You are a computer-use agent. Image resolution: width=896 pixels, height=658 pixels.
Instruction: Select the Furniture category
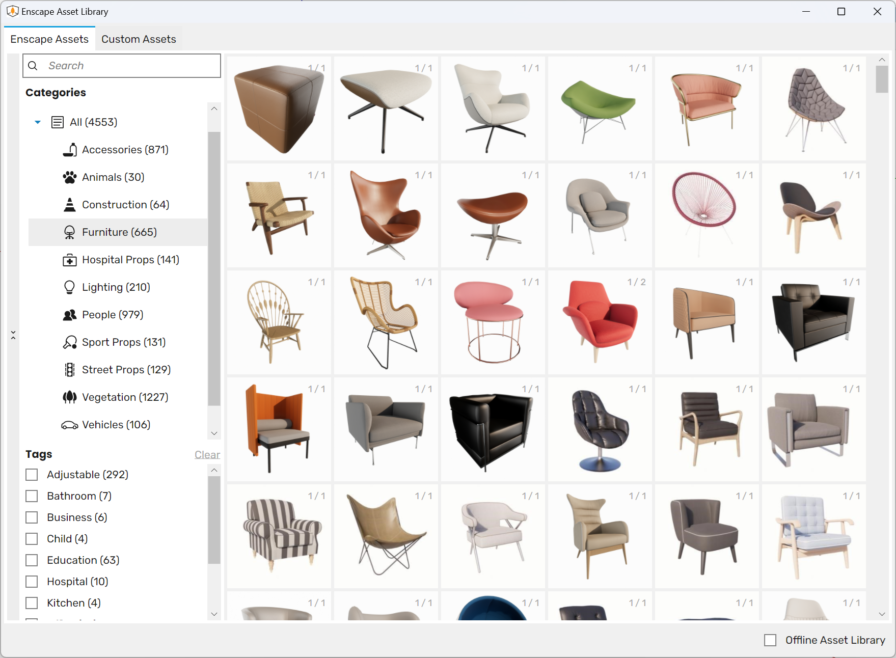tap(118, 232)
